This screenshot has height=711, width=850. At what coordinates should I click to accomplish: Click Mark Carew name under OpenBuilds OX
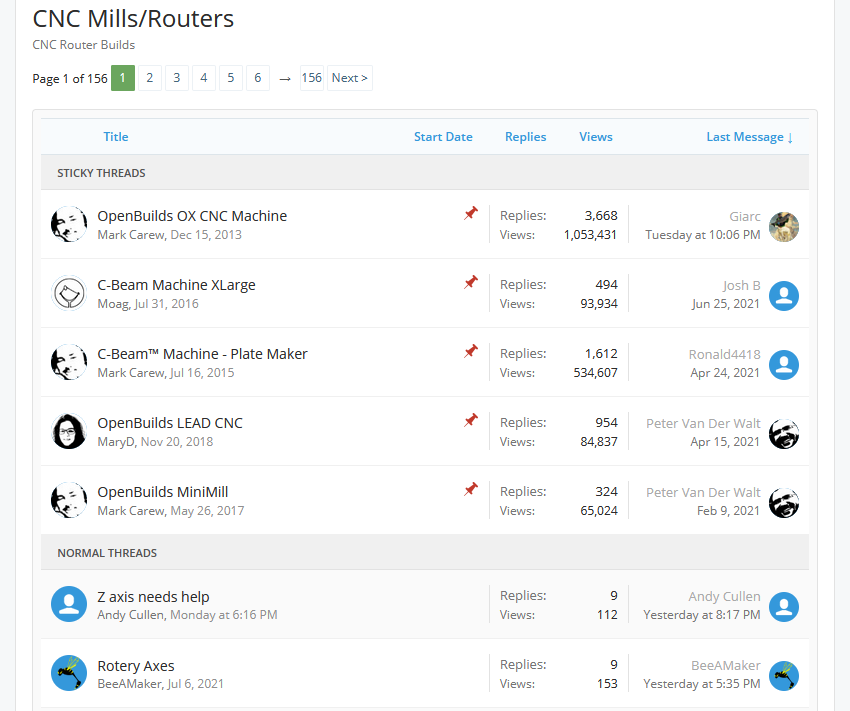pos(131,235)
